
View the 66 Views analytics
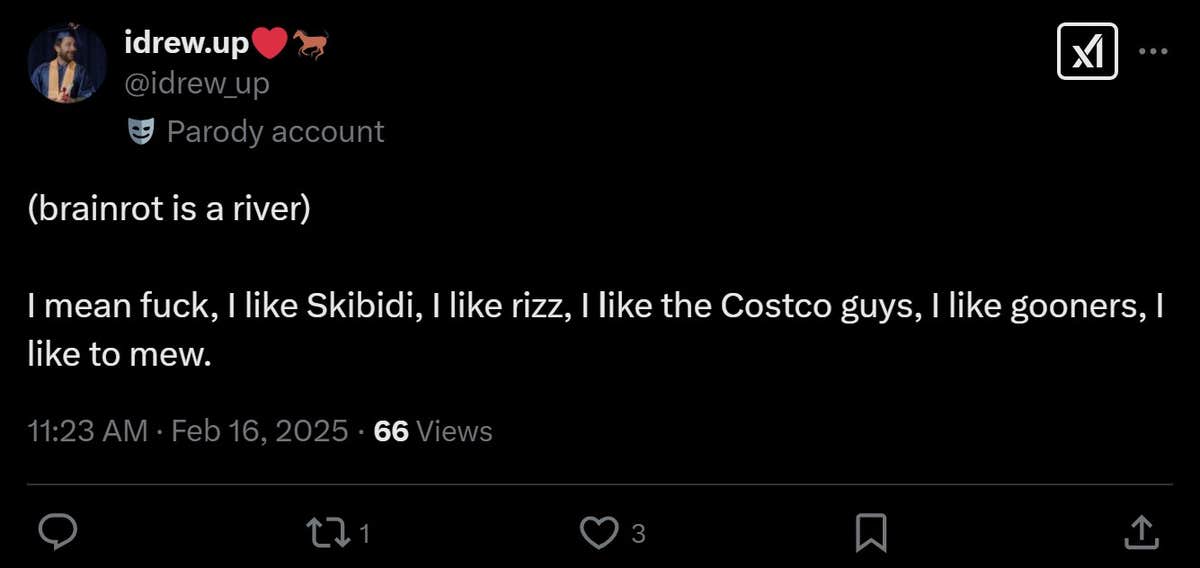point(433,431)
